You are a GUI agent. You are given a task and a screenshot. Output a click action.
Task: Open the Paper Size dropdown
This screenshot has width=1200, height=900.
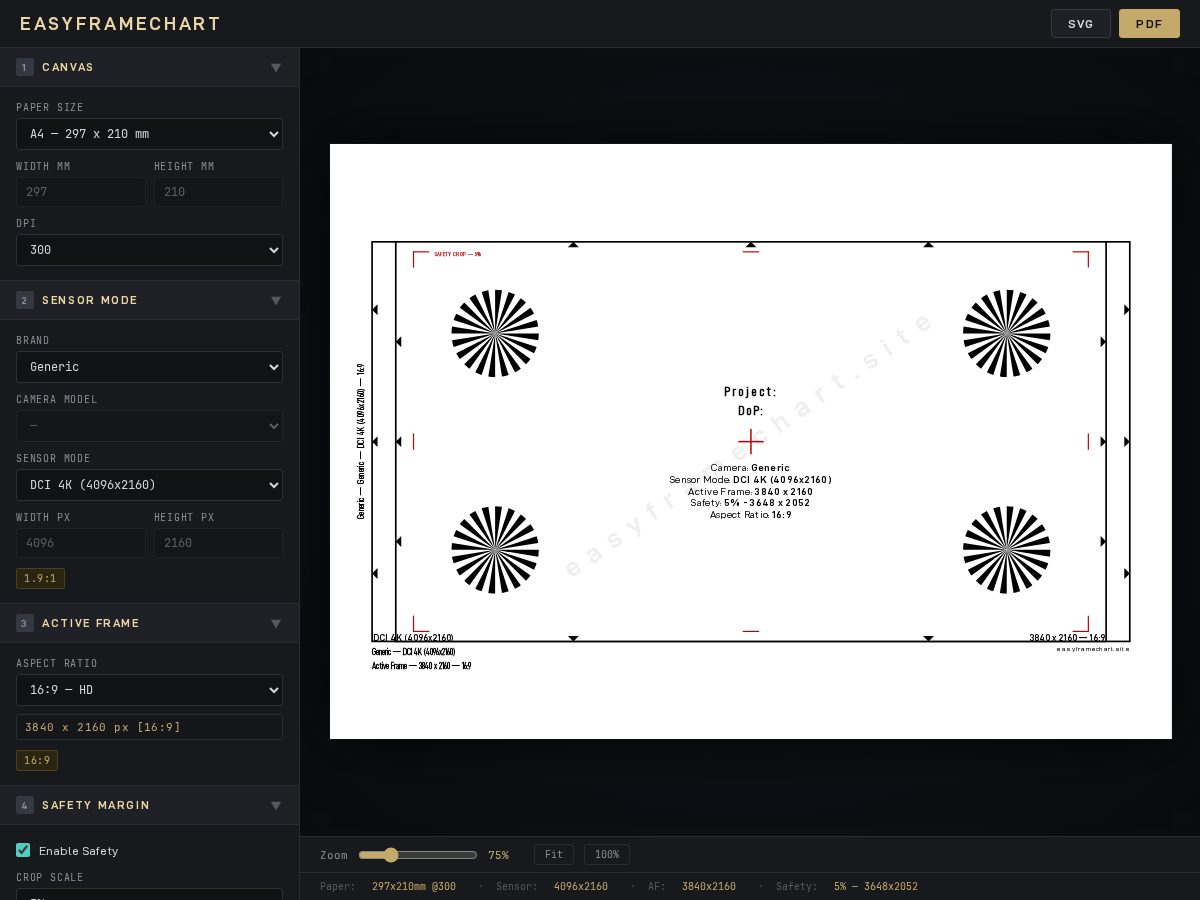pos(149,134)
